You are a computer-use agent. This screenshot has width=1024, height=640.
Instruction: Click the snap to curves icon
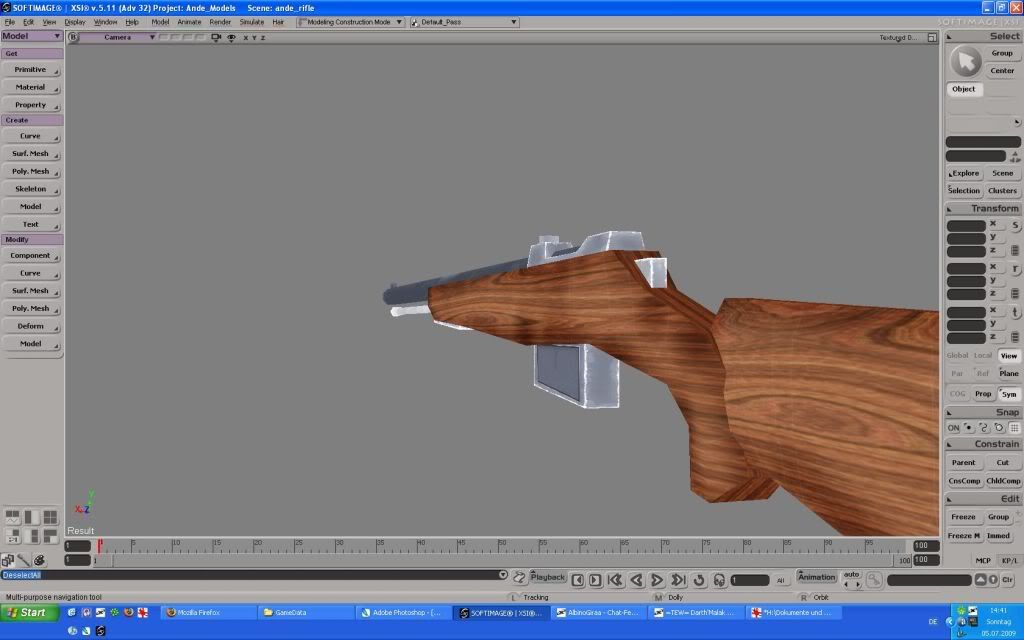tap(984, 428)
